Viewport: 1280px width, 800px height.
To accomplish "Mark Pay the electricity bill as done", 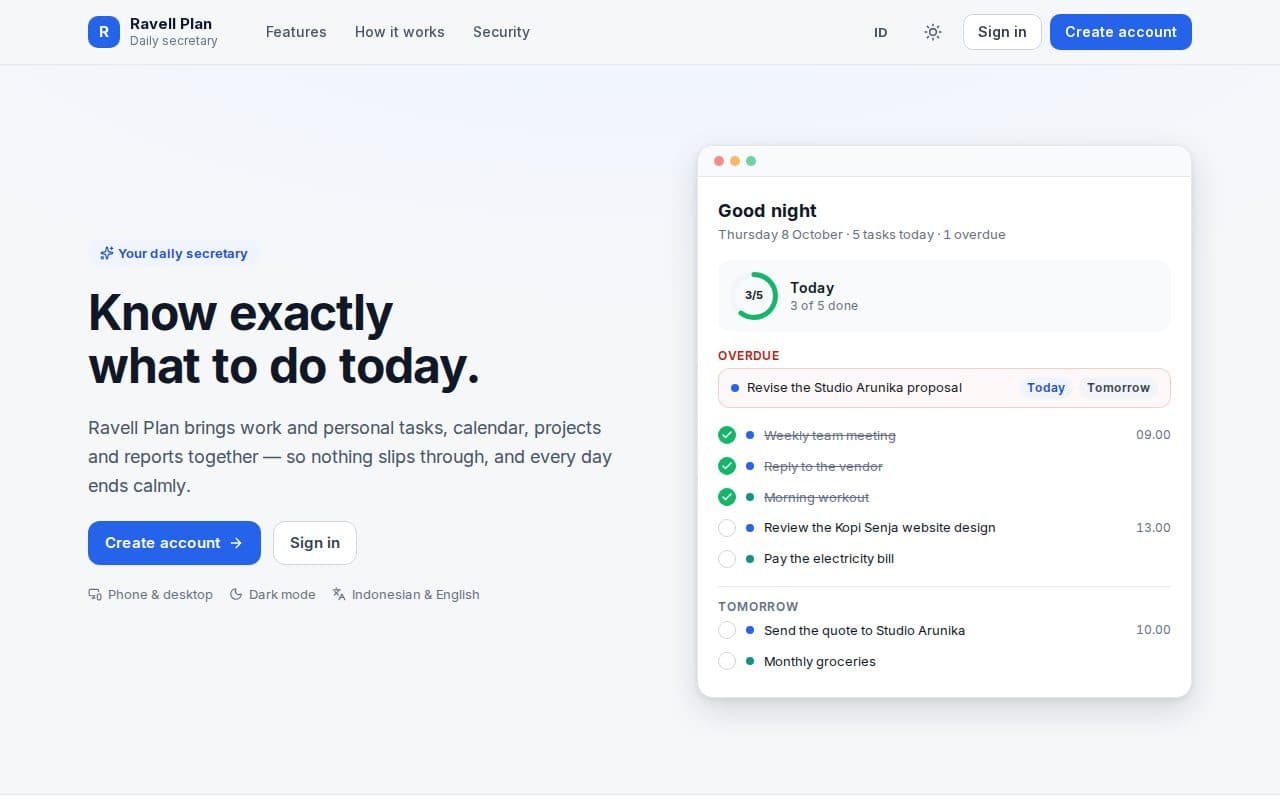I will coord(727,559).
